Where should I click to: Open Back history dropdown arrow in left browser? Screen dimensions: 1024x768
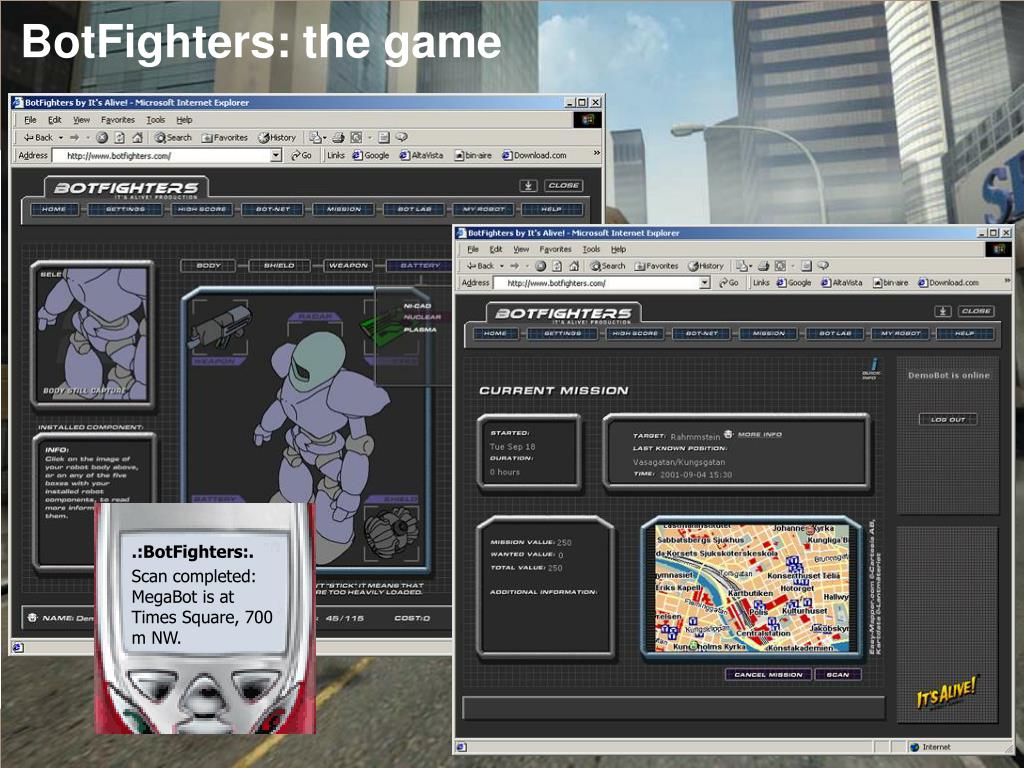pos(61,138)
